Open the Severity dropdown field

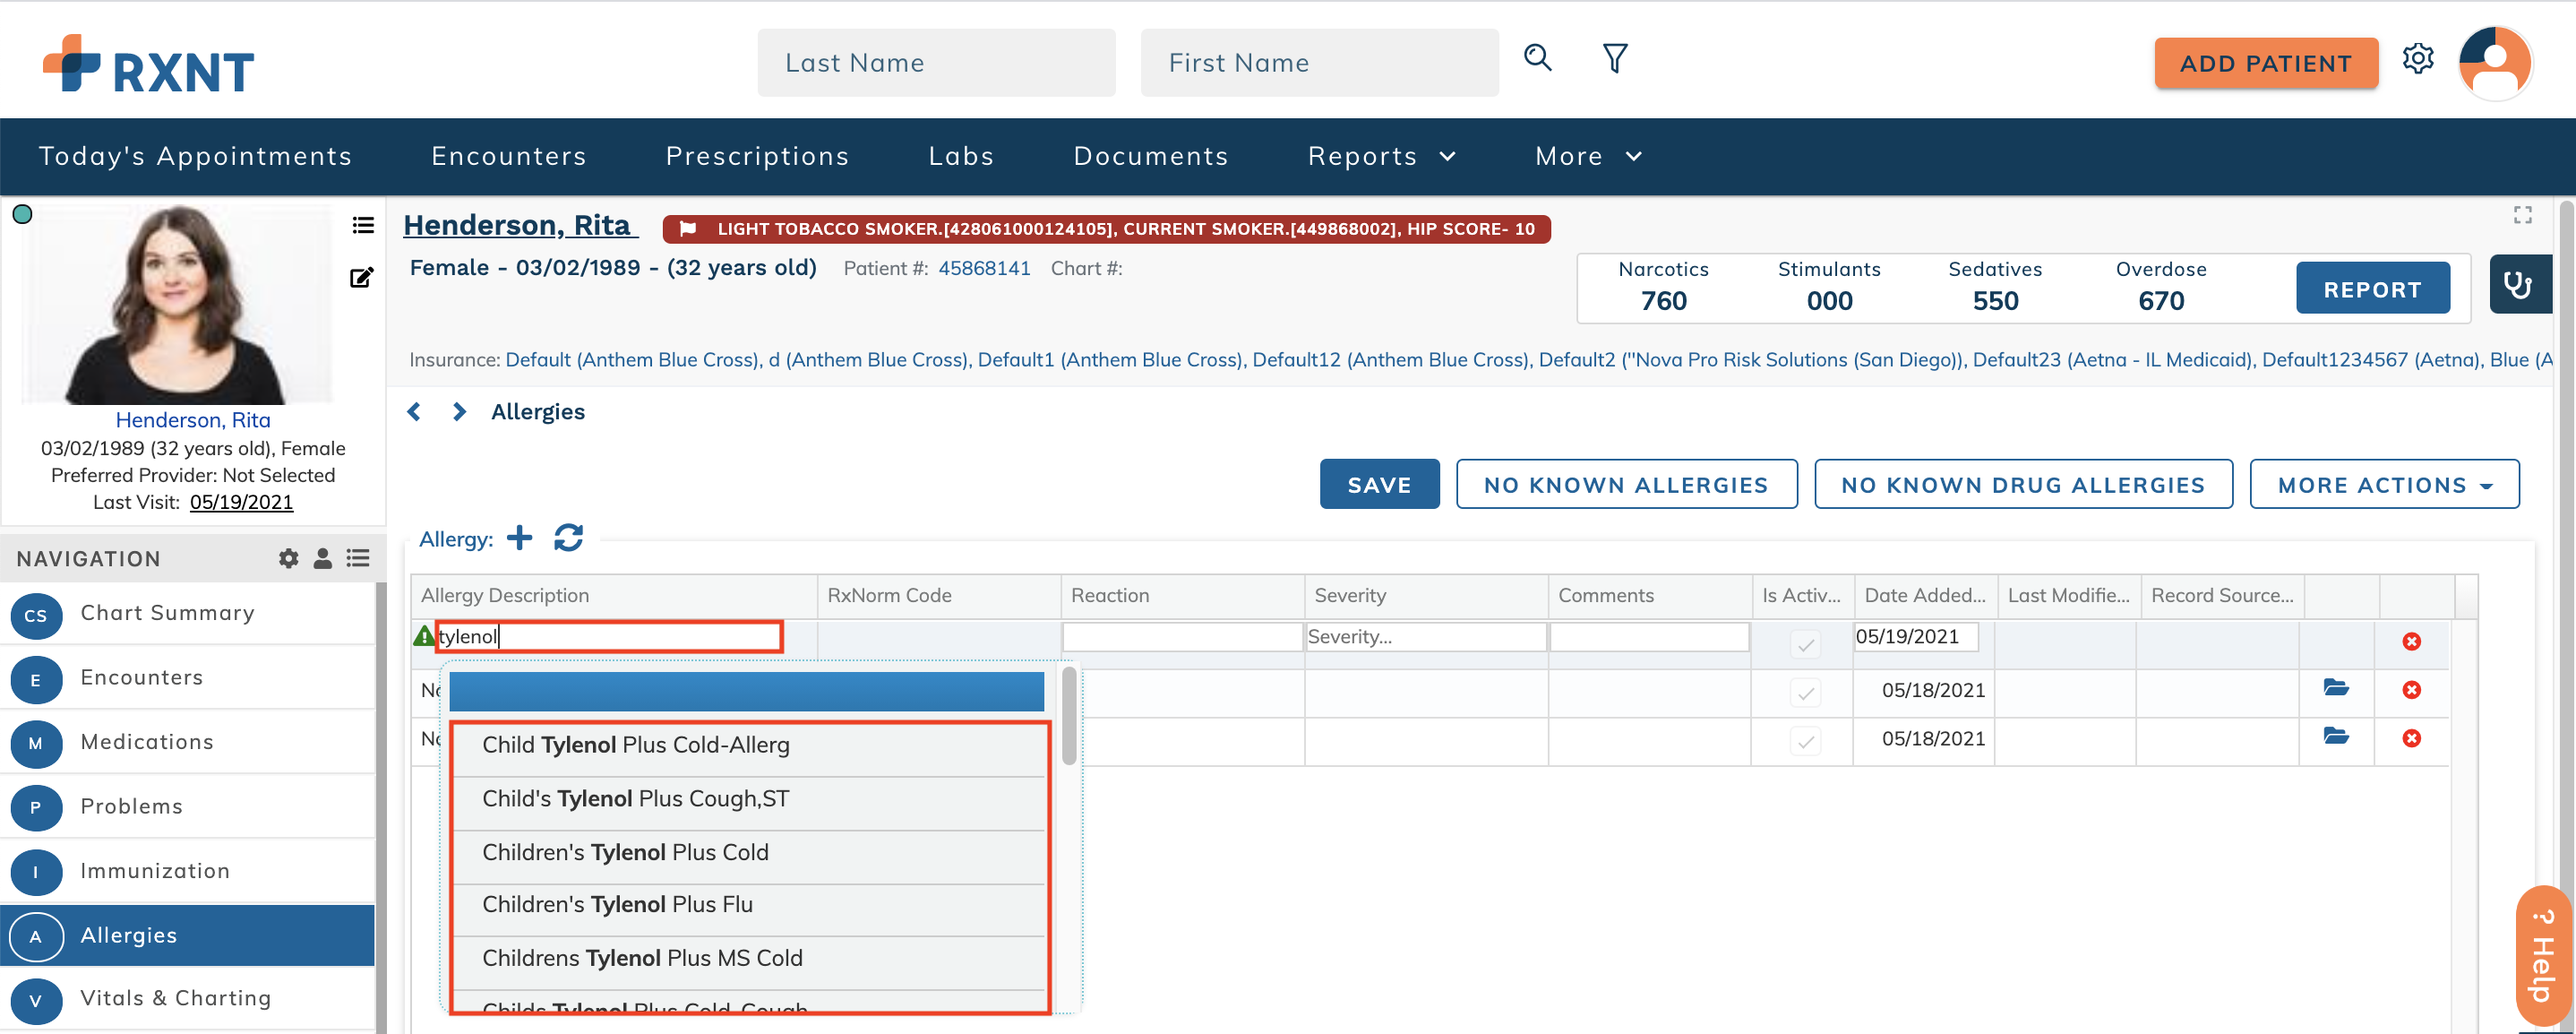pyautogui.click(x=1425, y=637)
